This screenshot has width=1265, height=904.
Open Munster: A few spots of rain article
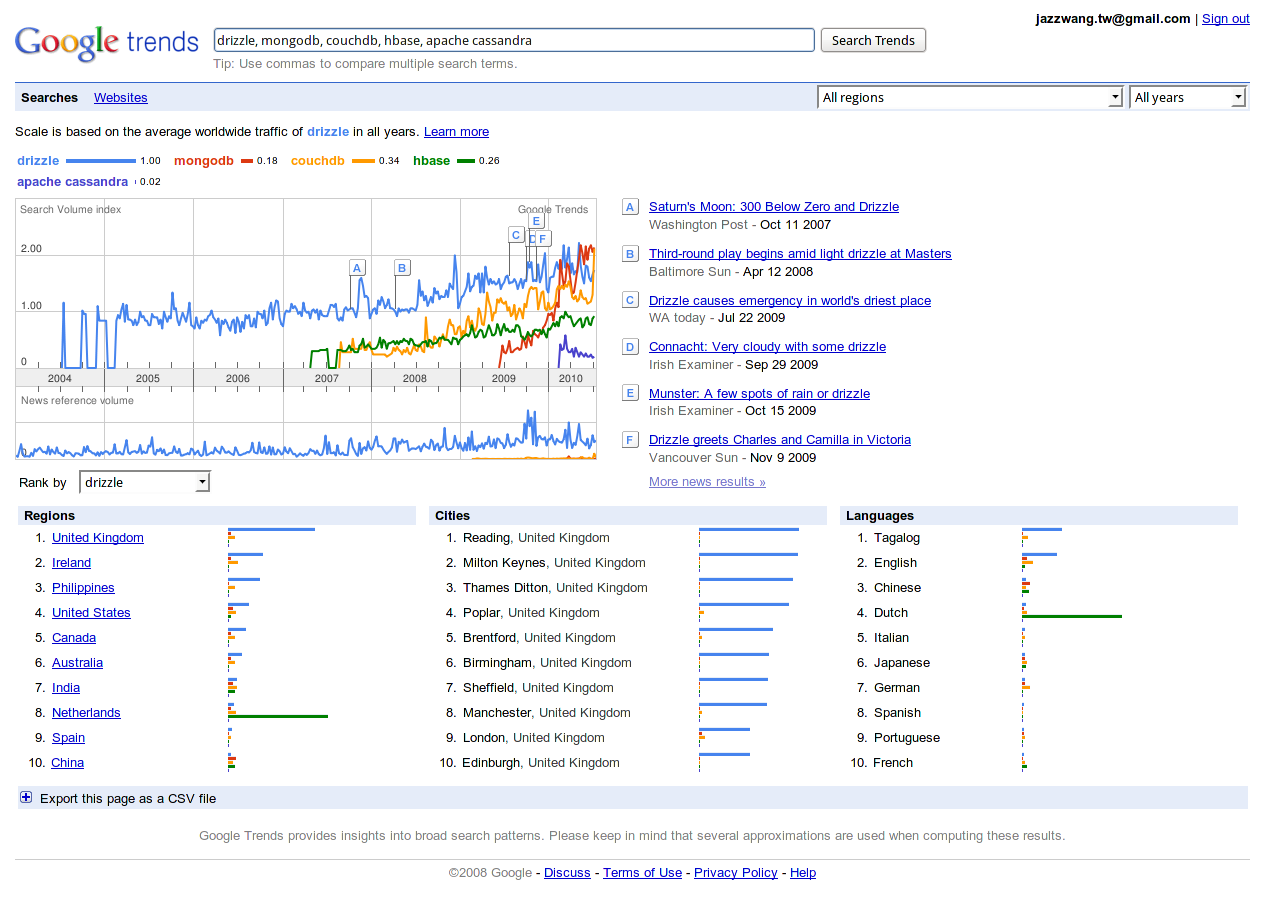tap(759, 393)
